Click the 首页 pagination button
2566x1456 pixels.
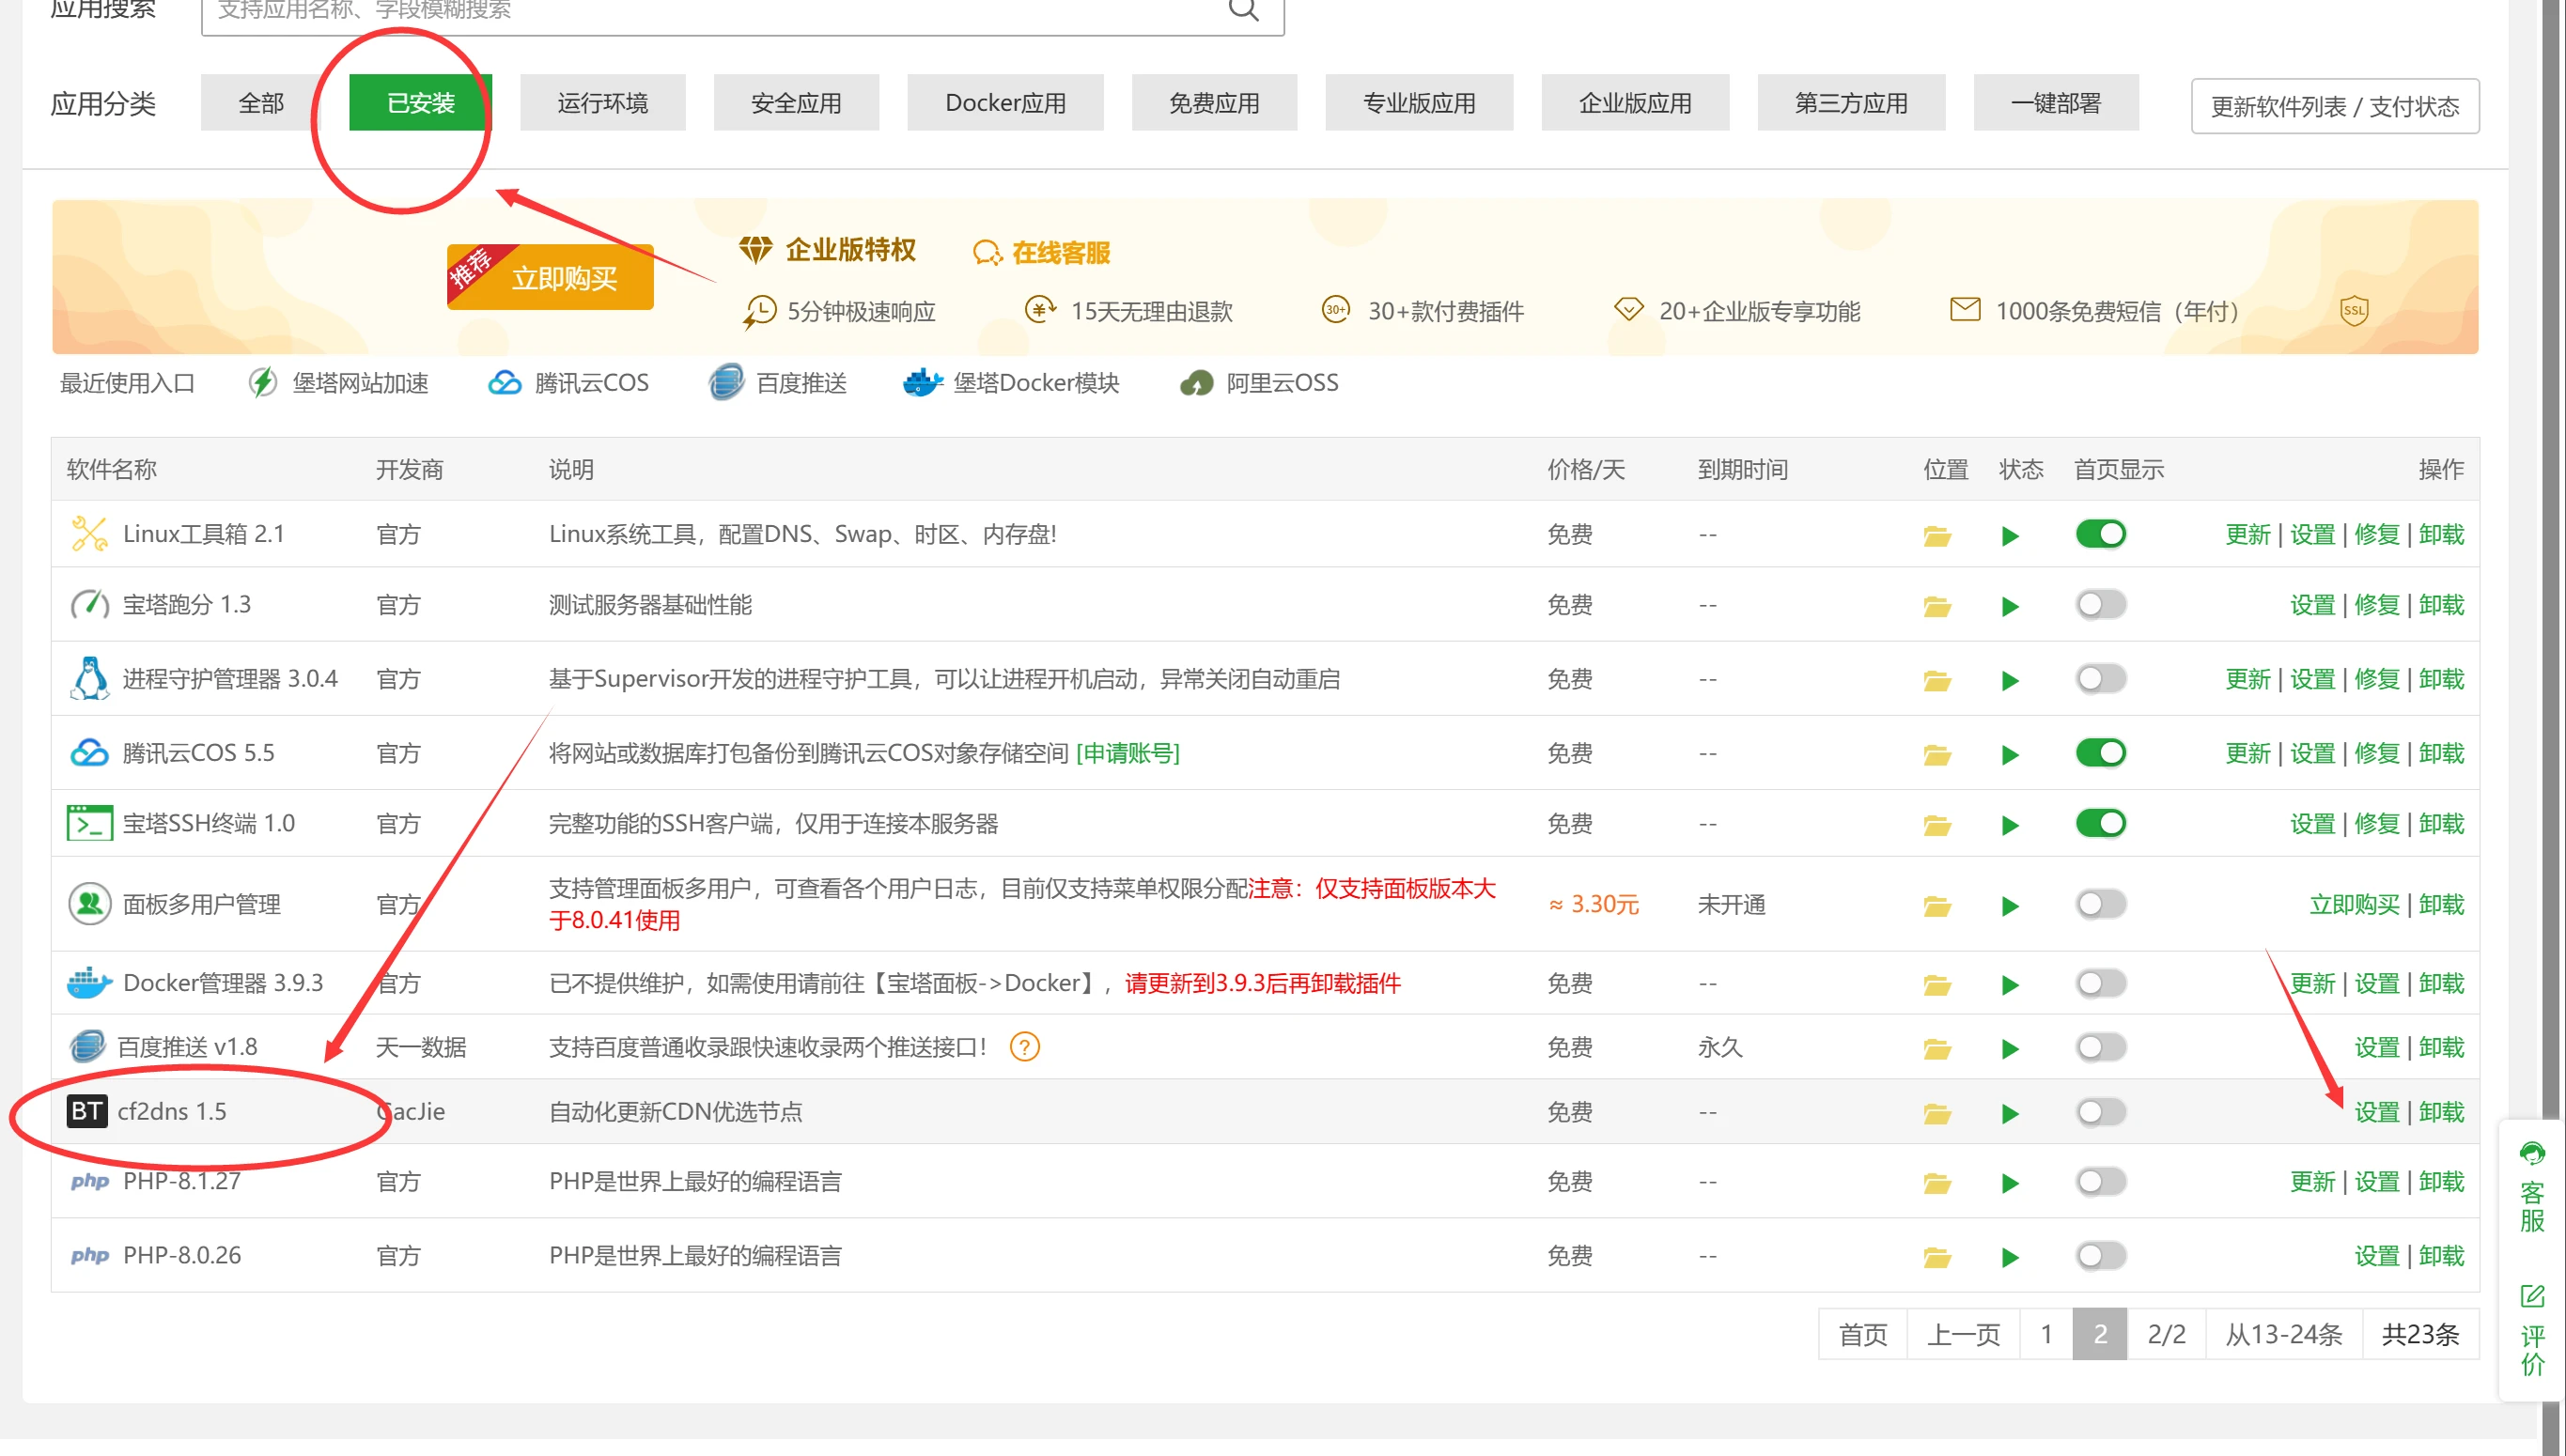point(1863,1333)
